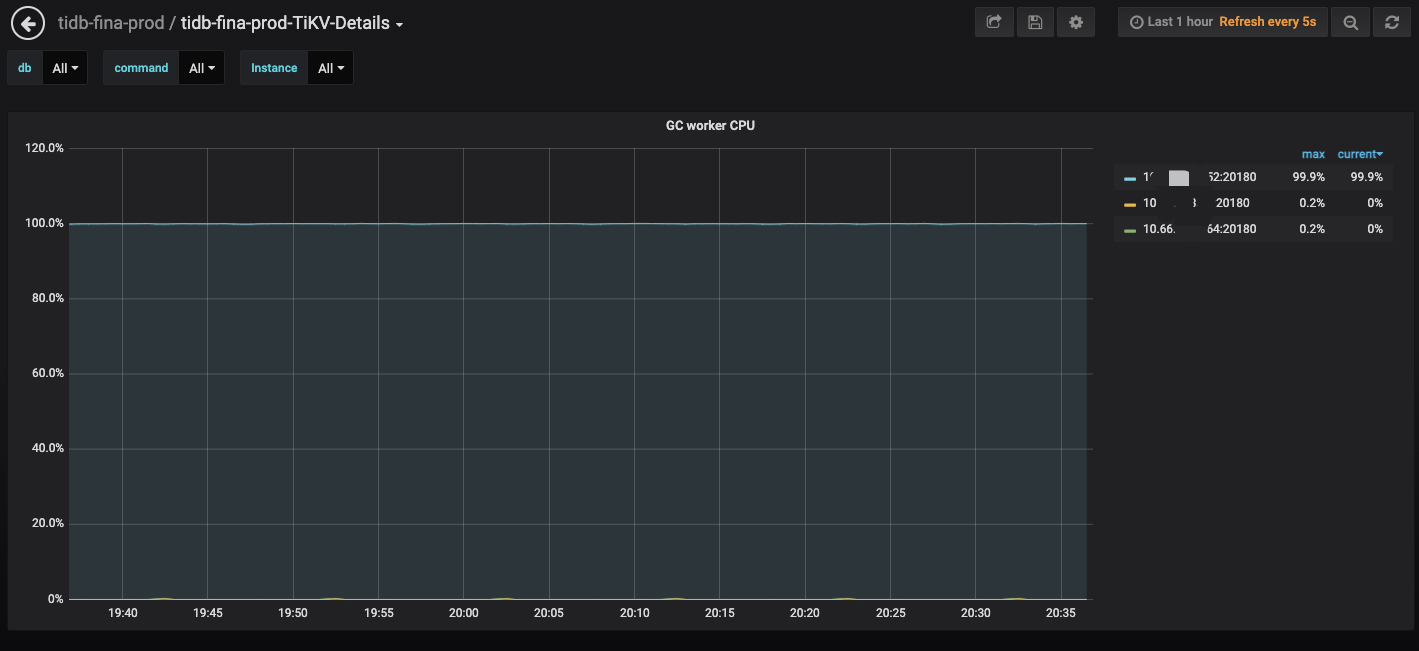Click the share dashboard icon
Viewport: 1419px width, 651px height.
pos(994,22)
